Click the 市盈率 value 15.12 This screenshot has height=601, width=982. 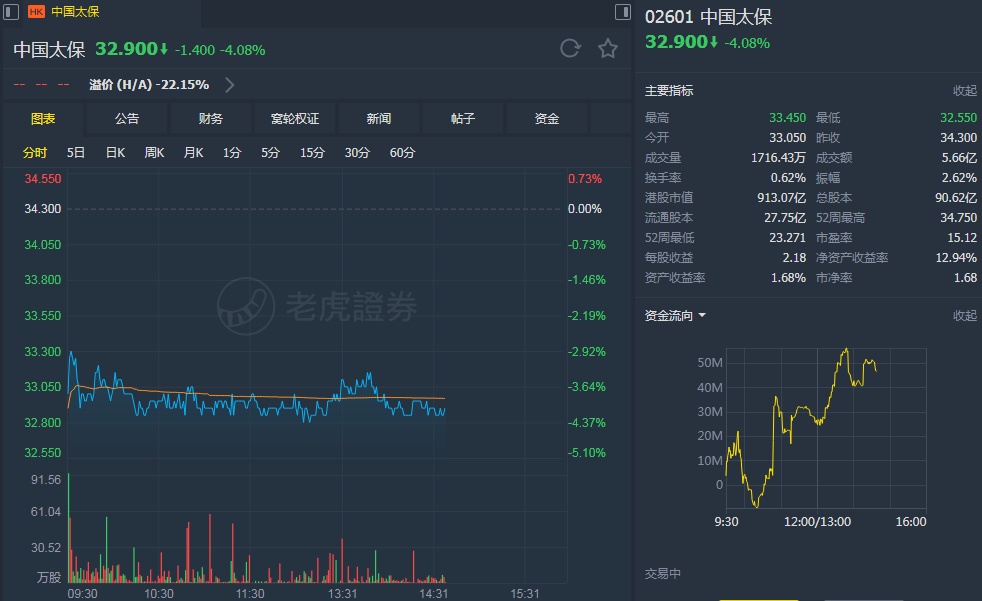(x=962, y=238)
